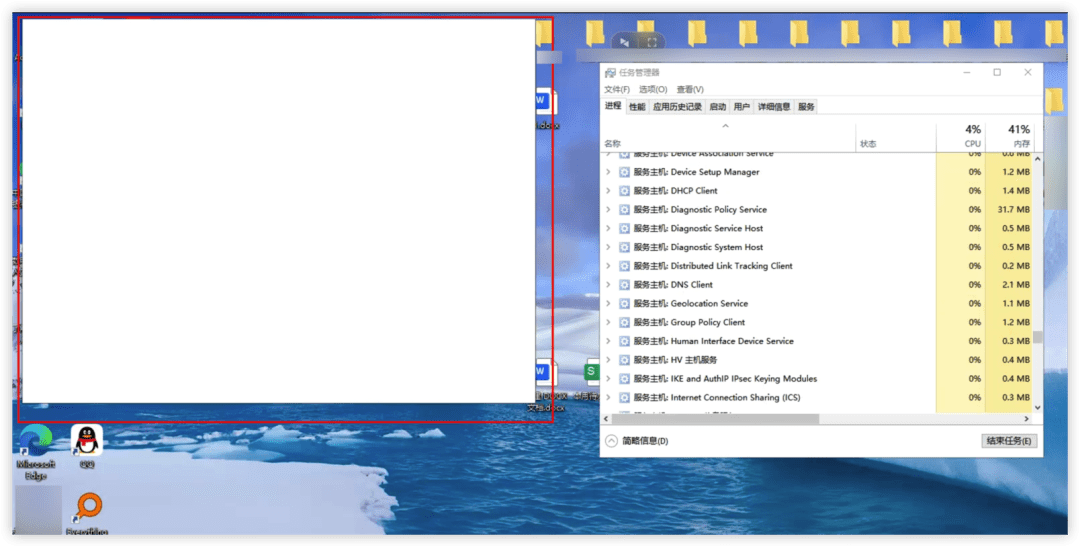Expand the Geolocation Service group
Viewport: 1080px width, 547px height.
pos(608,303)
